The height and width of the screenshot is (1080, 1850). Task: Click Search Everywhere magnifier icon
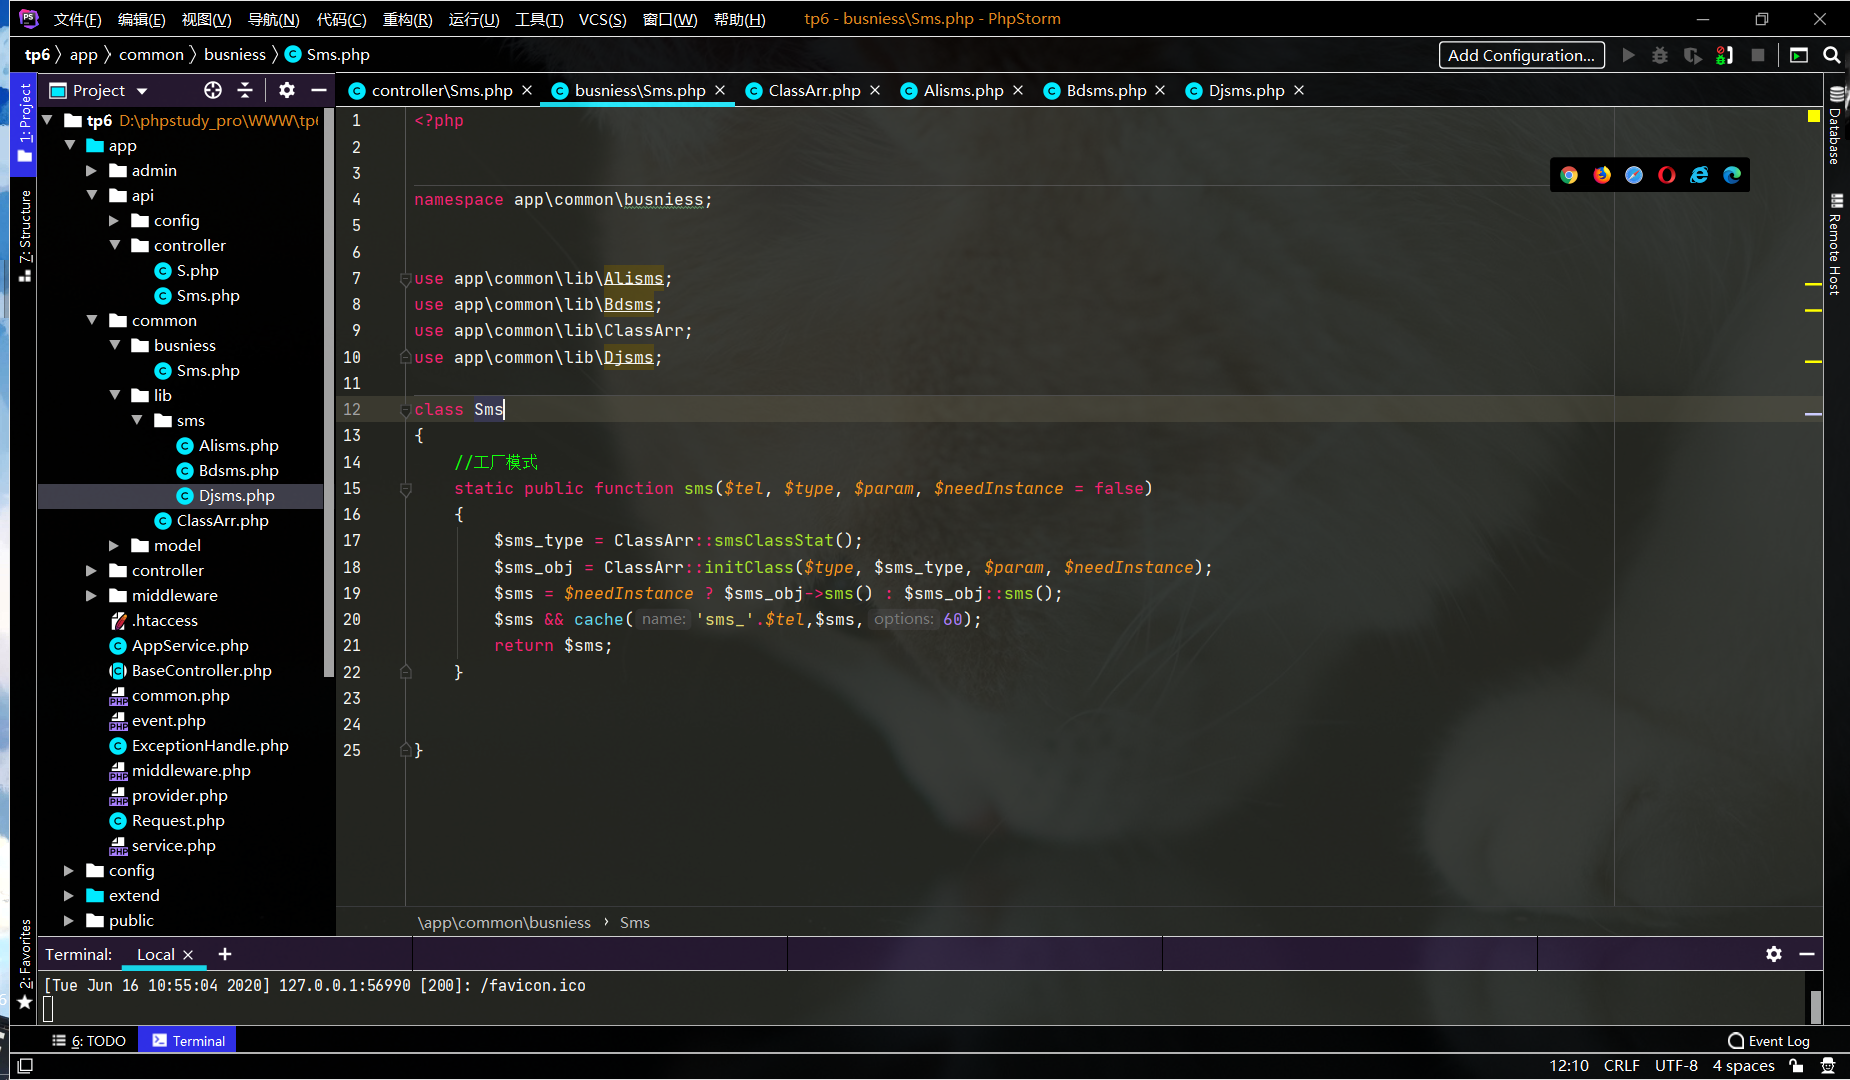point(1831,55)
